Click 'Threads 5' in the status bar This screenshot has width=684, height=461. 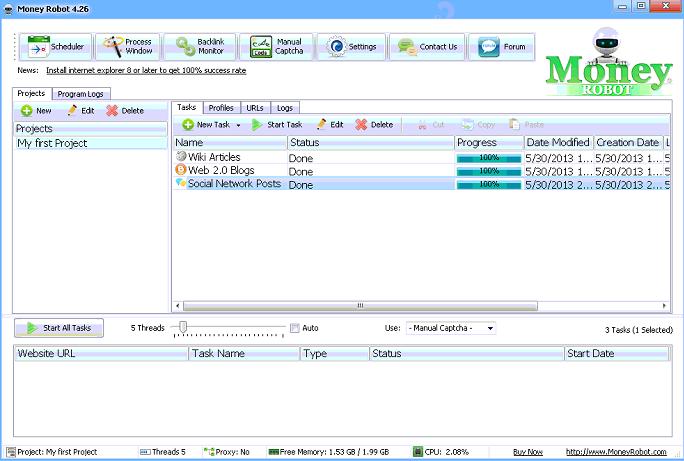tap(168, 452)
